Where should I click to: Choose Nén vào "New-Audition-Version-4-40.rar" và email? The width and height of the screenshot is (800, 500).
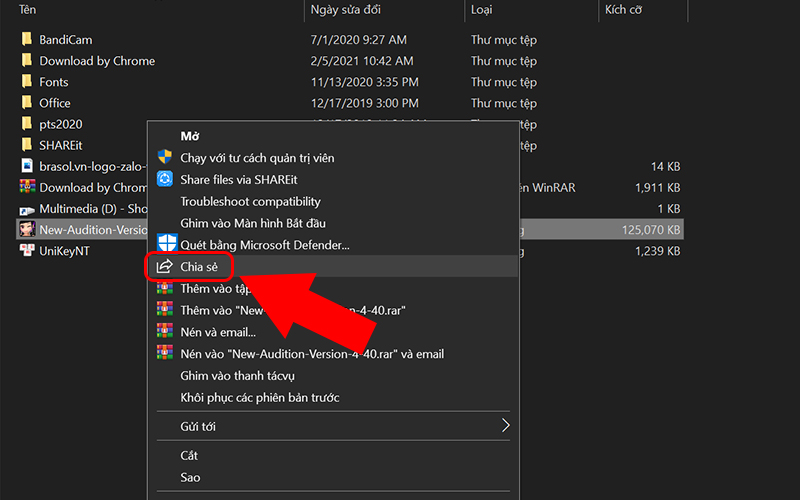pos(312,354)
